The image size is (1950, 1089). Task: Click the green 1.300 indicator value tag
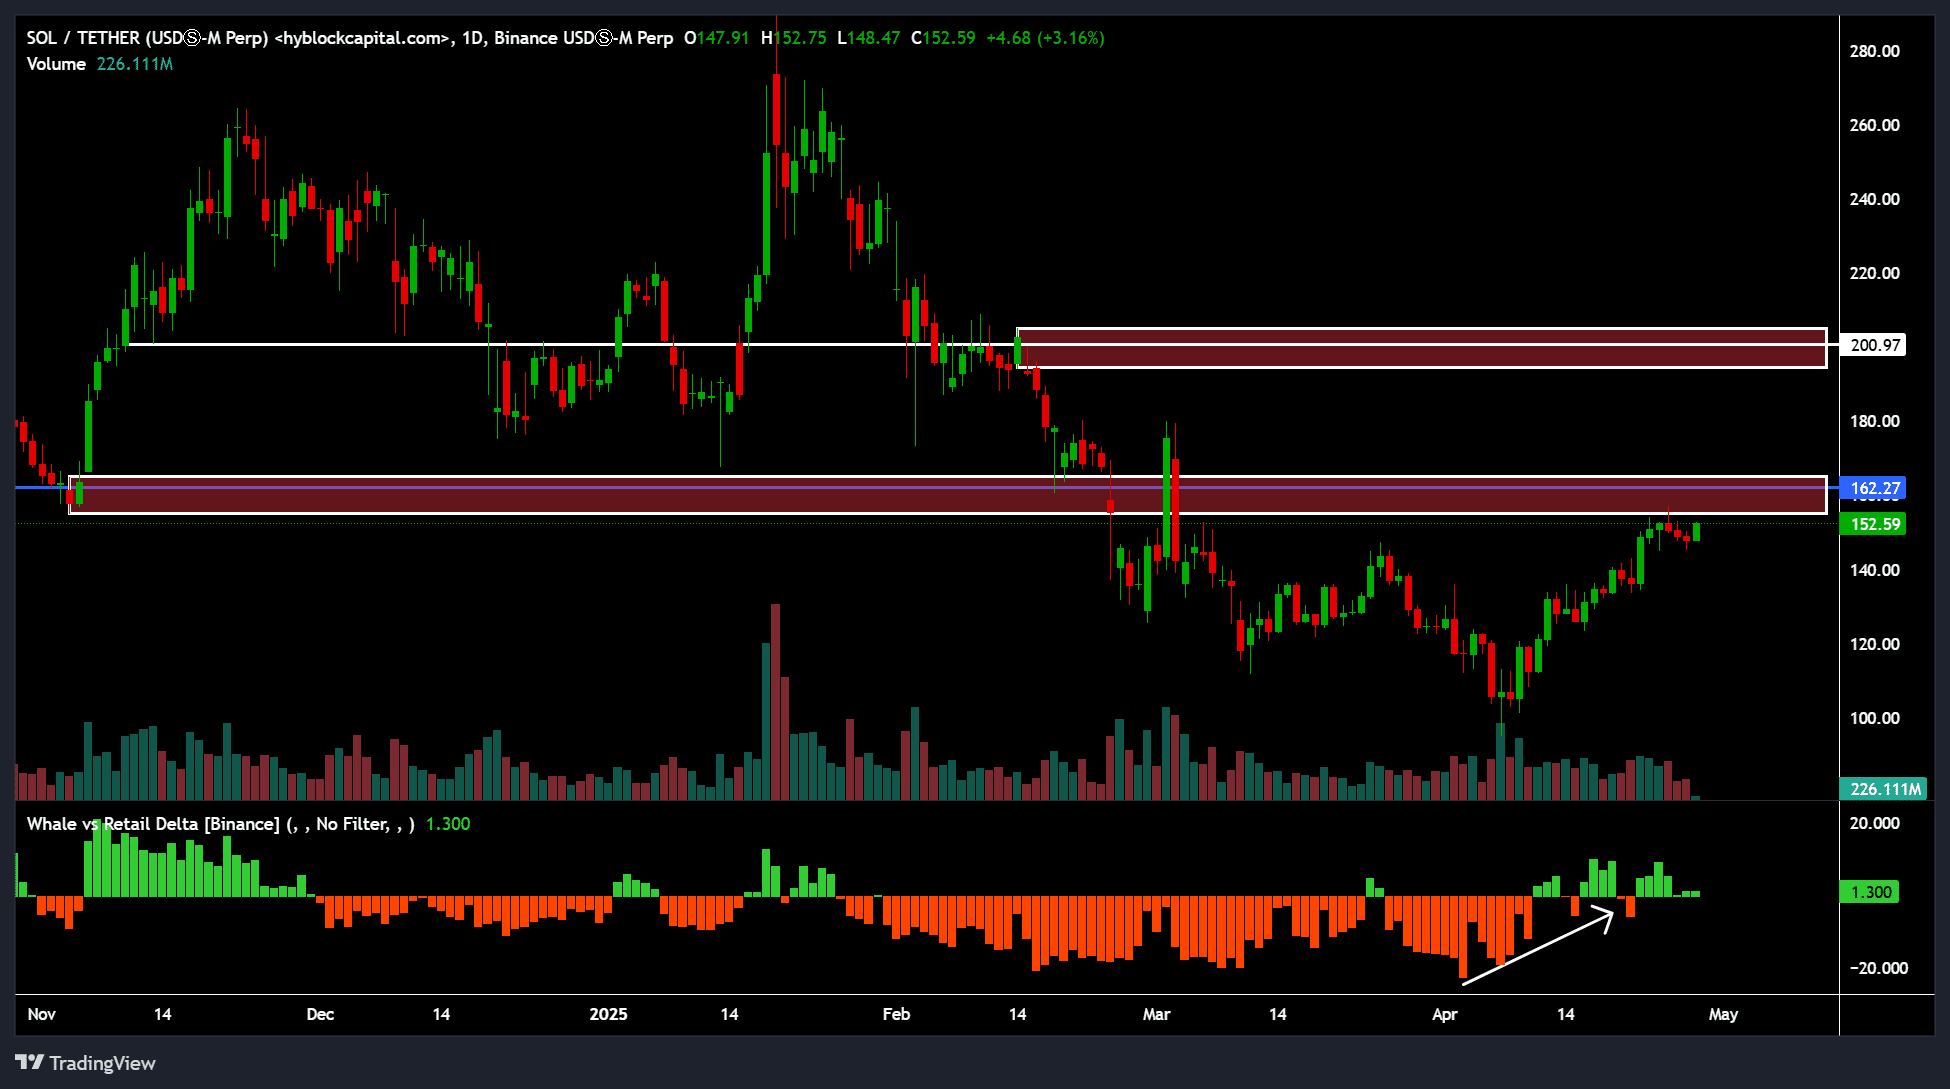pyautogui.click(x=1870, y=892)
